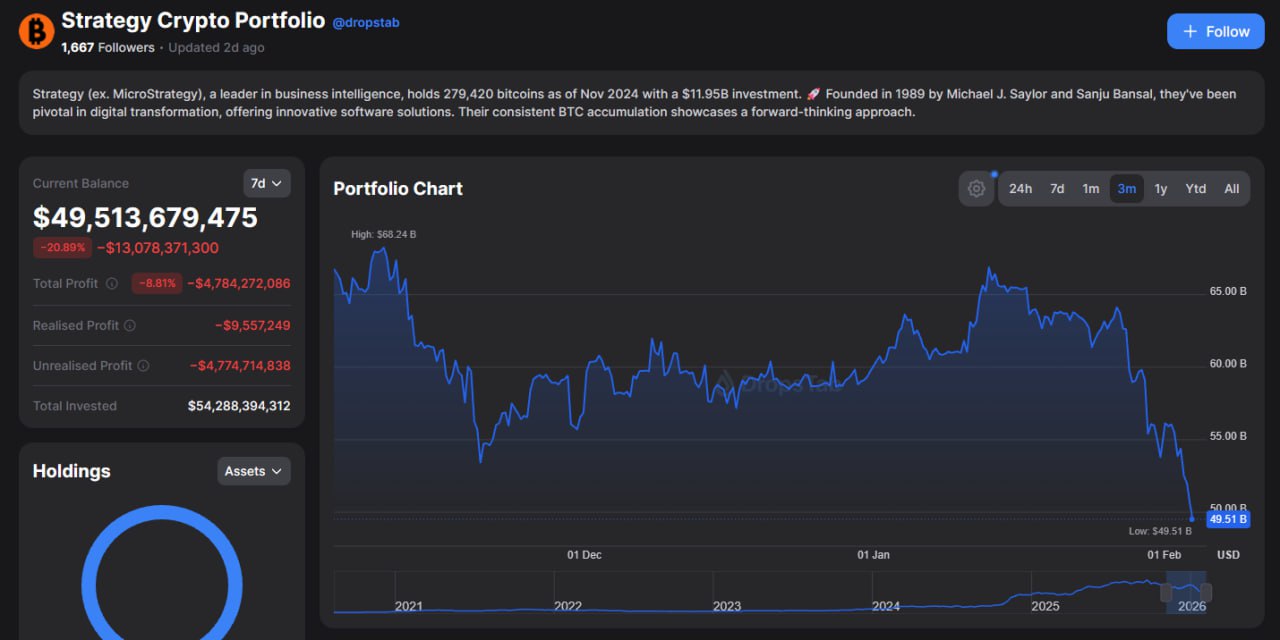Select the 3m chart range
Screen dimensions: 1280x640
(1126, 189)
